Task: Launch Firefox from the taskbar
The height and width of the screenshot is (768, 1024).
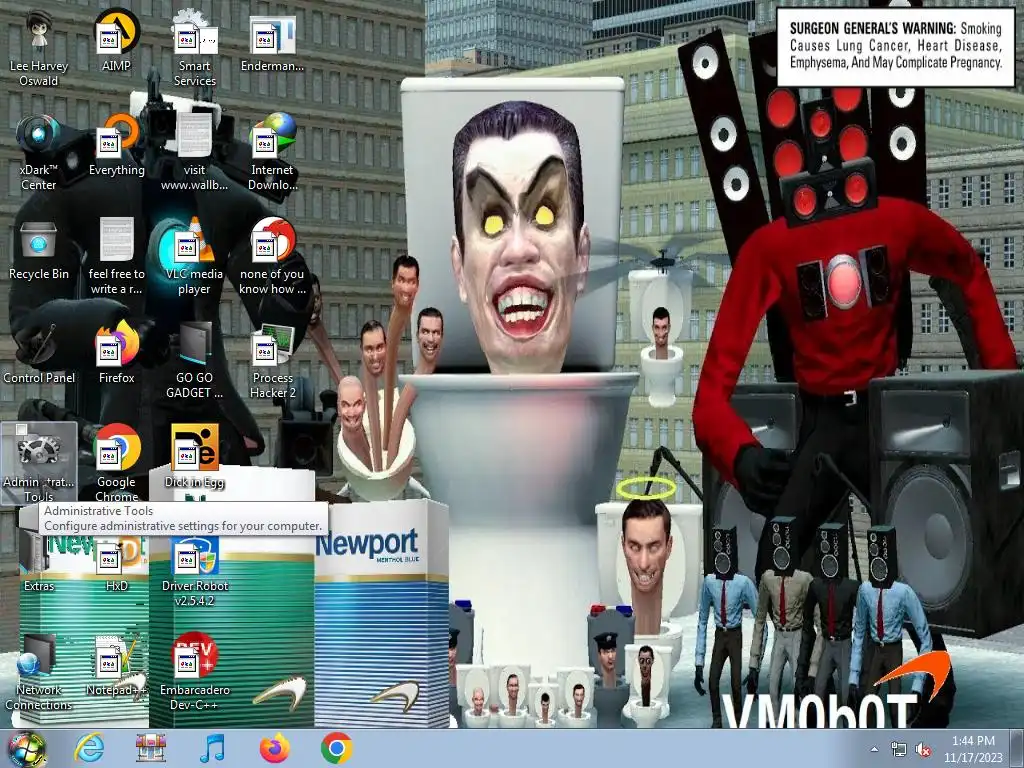Action: pyautogui.click(x=274, y=748)
